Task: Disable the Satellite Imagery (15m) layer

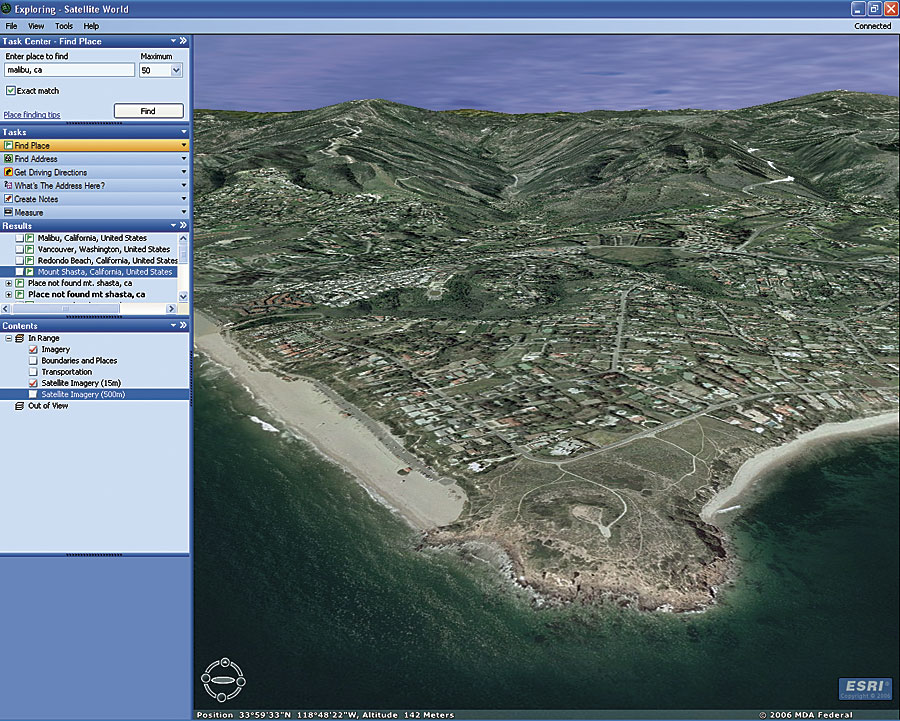Action: 33,383
